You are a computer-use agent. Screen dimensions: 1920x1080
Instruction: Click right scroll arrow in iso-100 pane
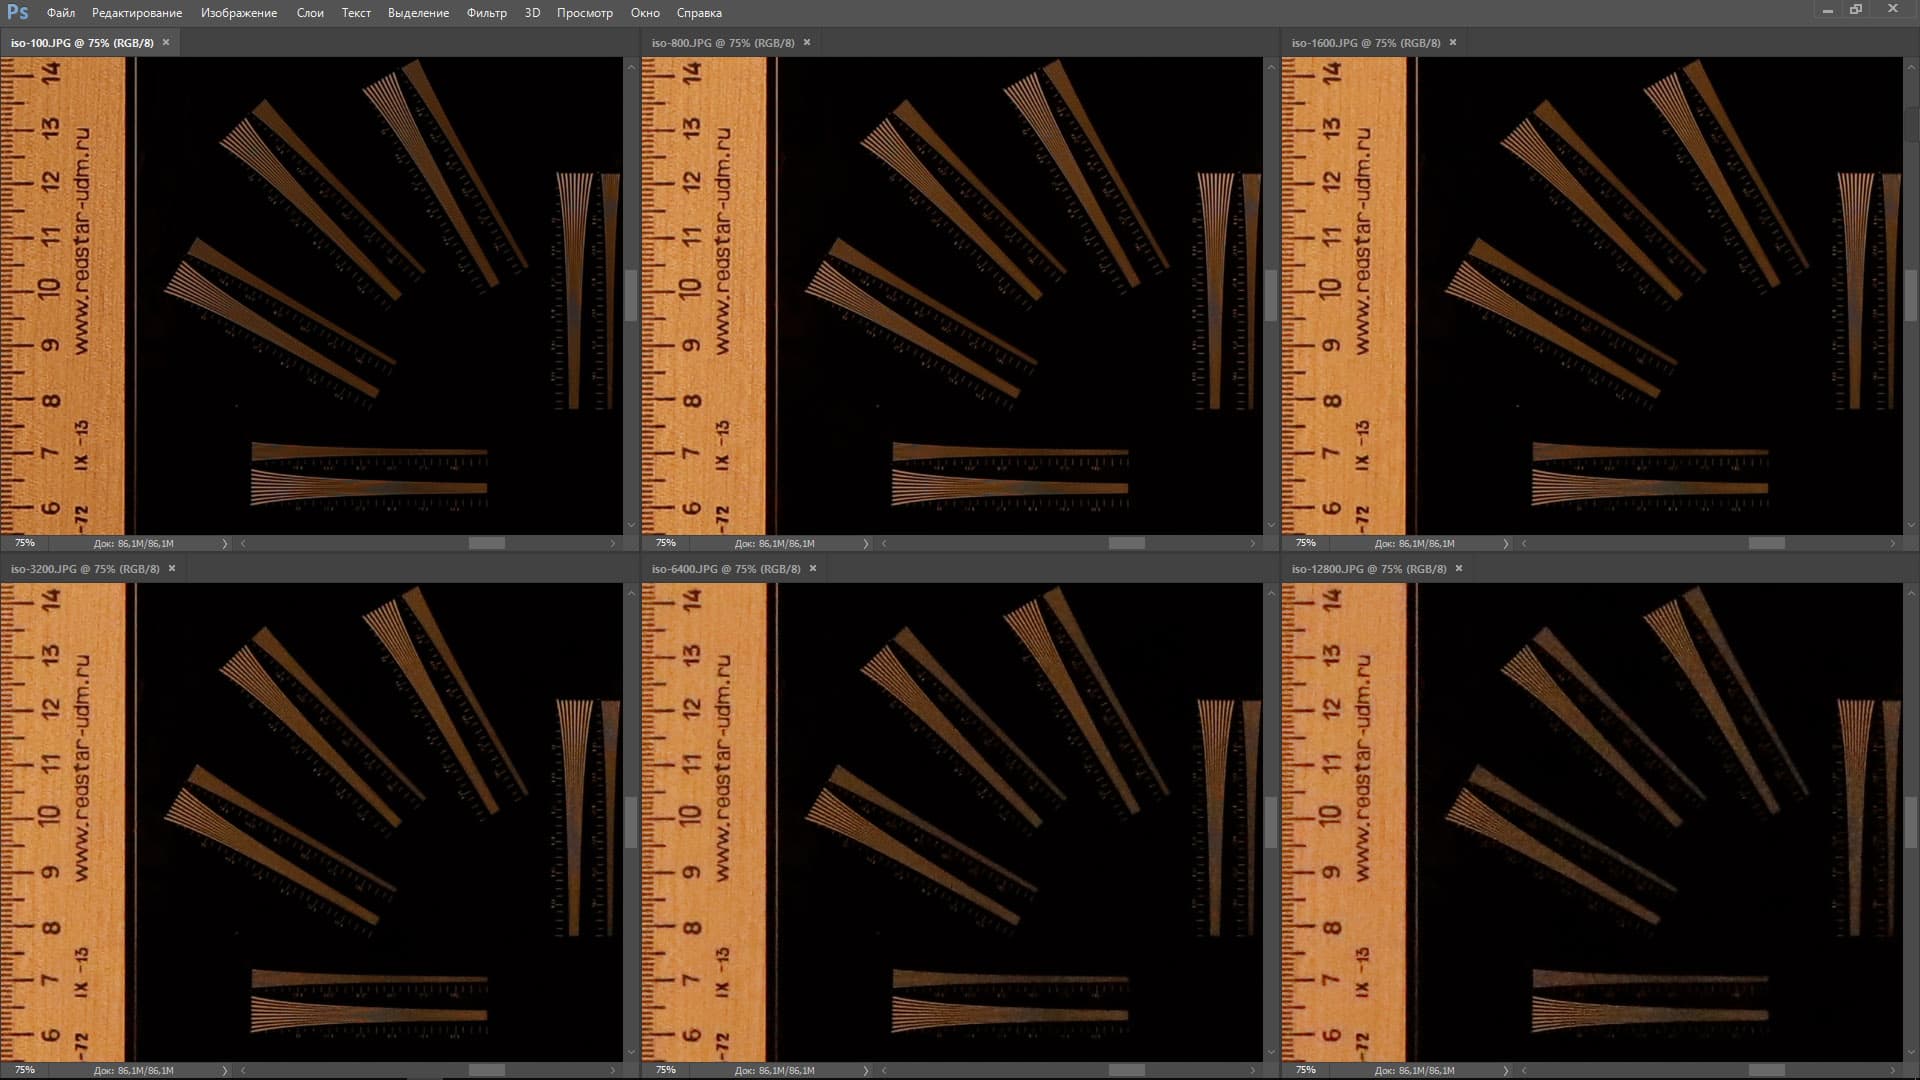[613, 543]
